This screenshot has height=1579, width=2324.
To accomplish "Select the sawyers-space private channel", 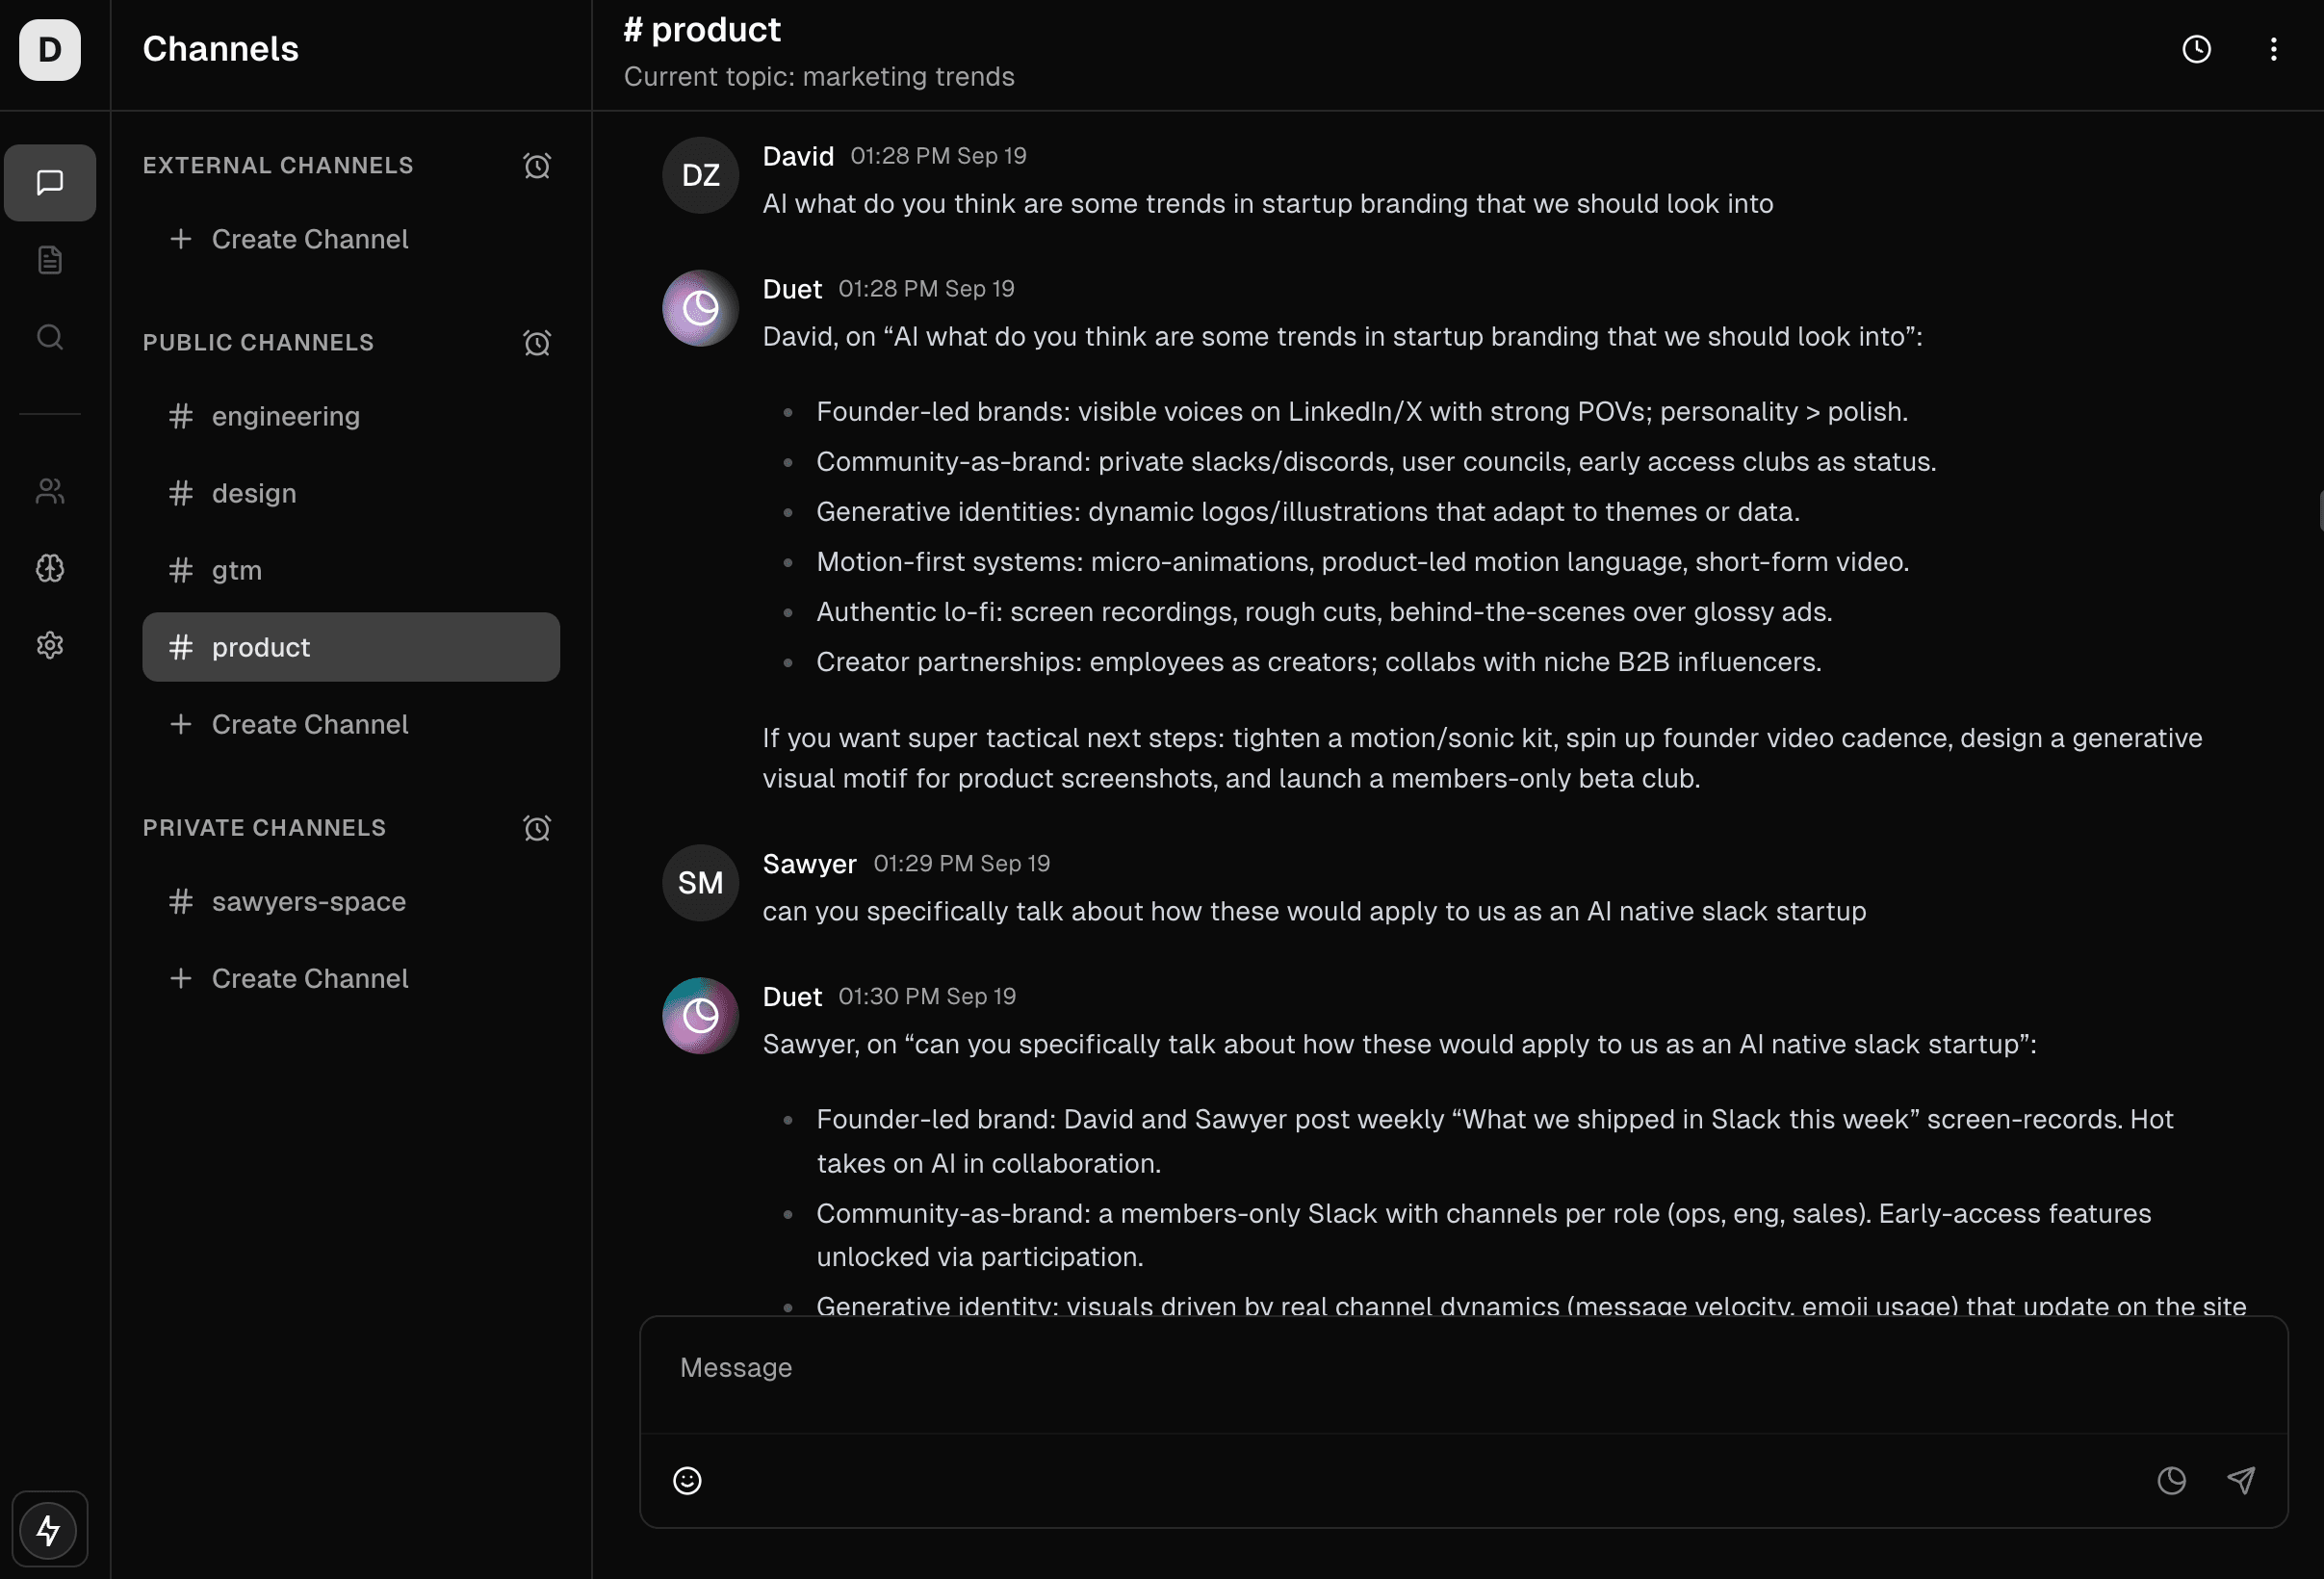I will [x=308, y=901].
